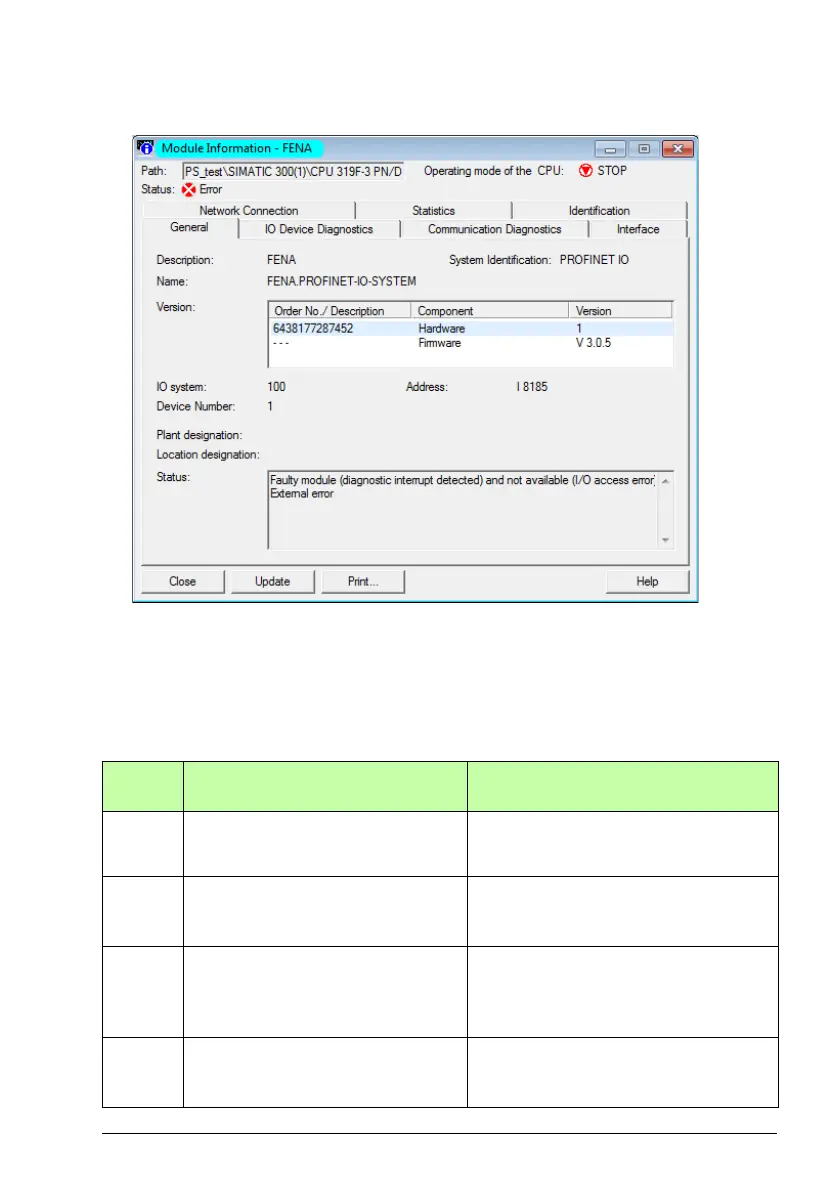This screenshot has height=1190, width=840.
Task: Close window with the red X button
Action: click(x=678, y=149)
